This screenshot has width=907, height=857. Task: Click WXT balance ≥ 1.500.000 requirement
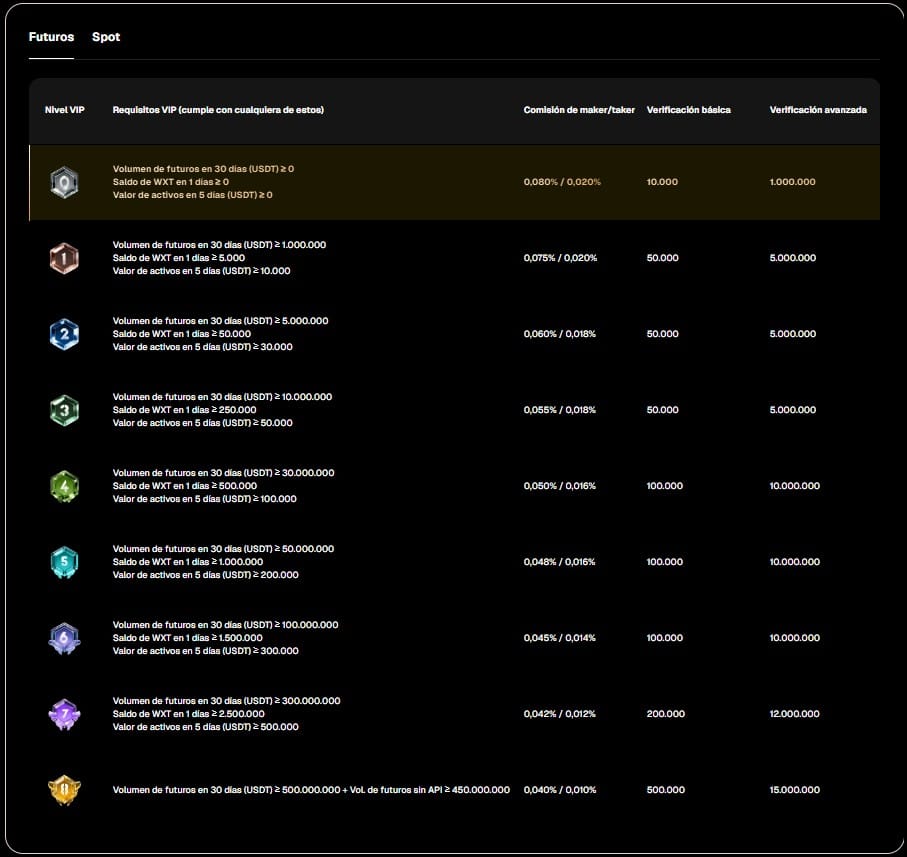(187, 638)
